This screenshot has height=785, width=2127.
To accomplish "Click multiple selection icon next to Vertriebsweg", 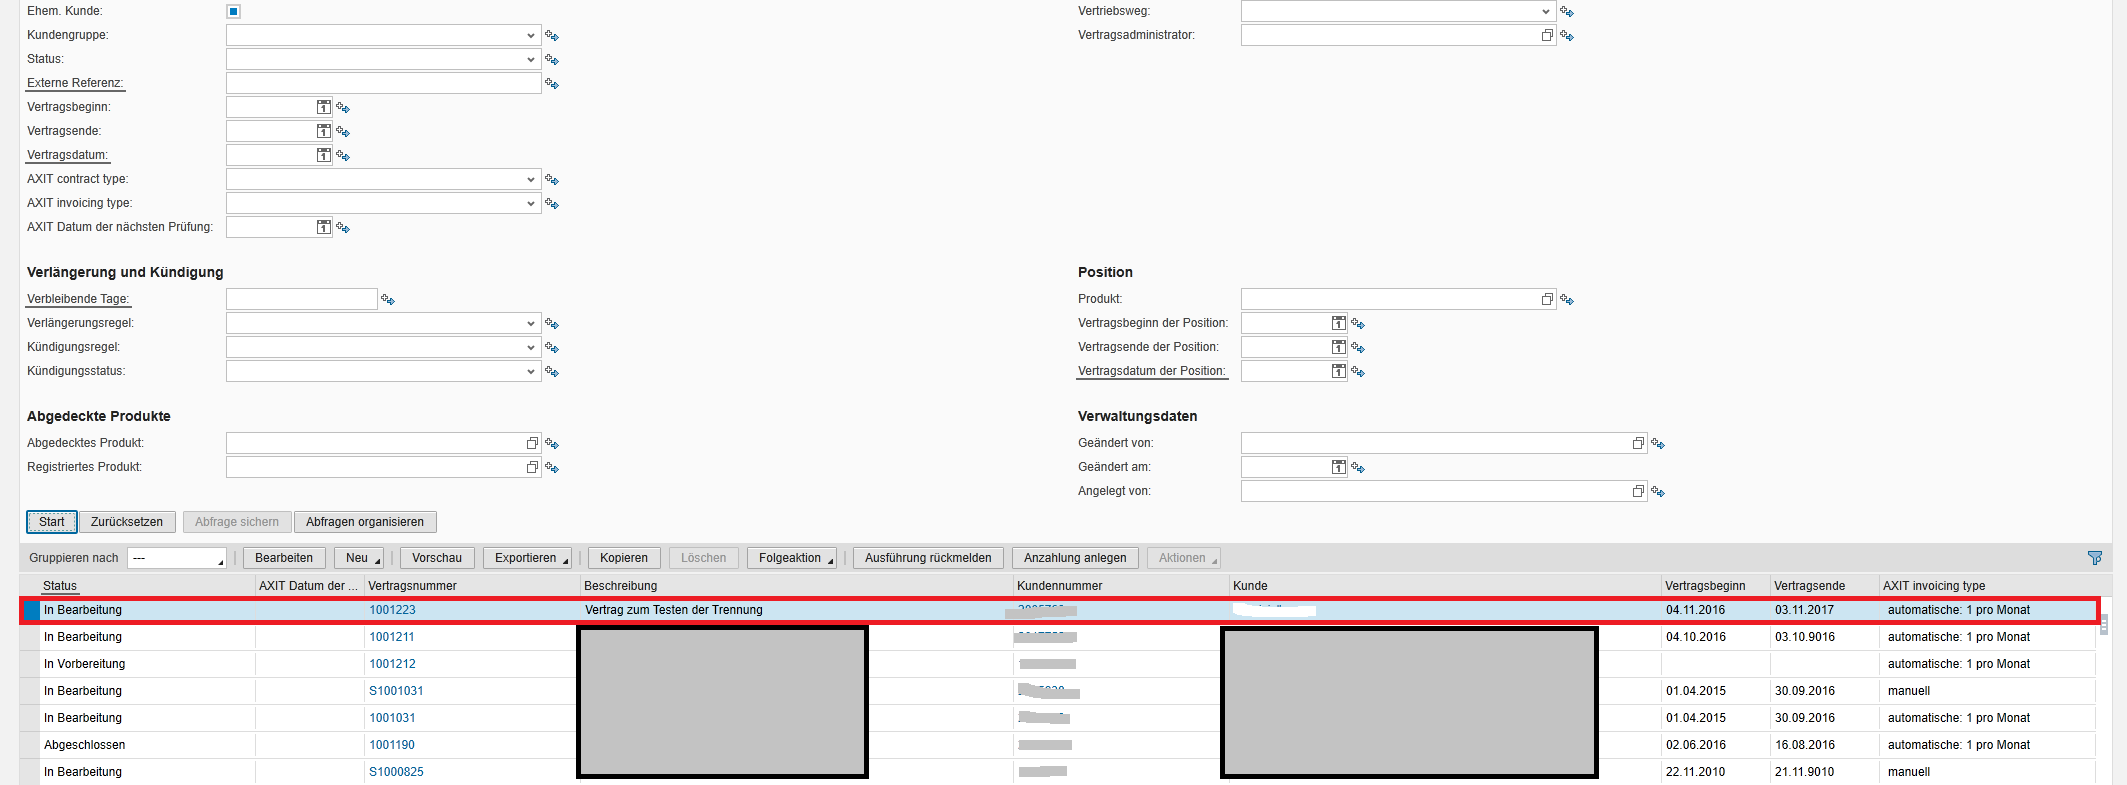I will pyautogui.click(x=1567, y=12).
